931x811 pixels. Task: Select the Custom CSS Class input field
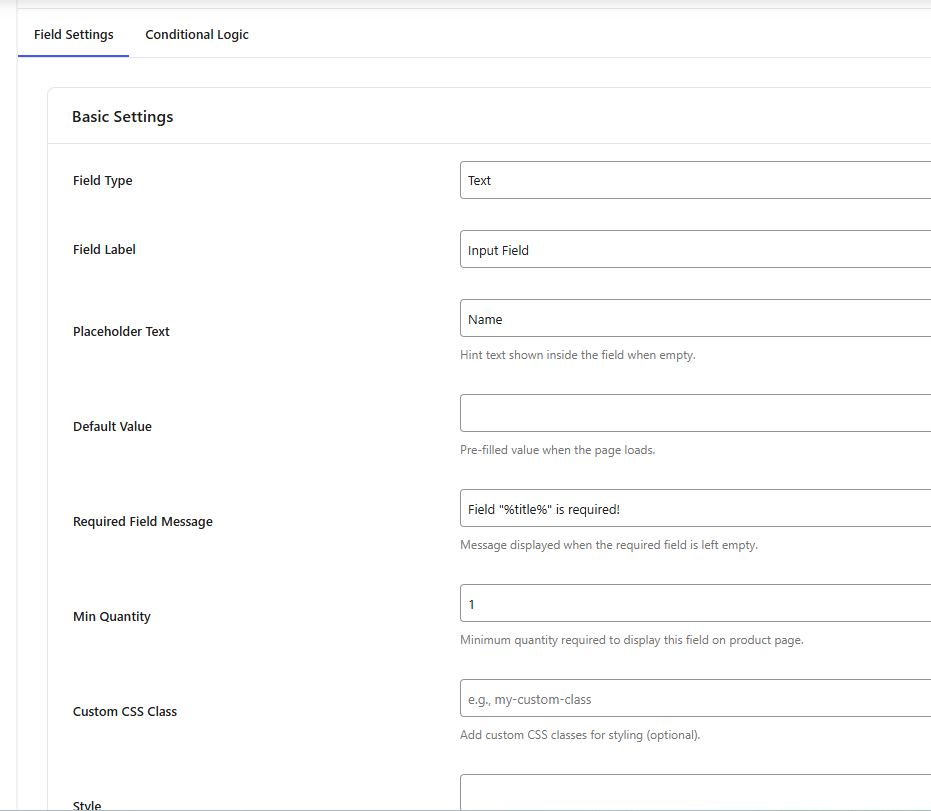click(x=695, y=698)
